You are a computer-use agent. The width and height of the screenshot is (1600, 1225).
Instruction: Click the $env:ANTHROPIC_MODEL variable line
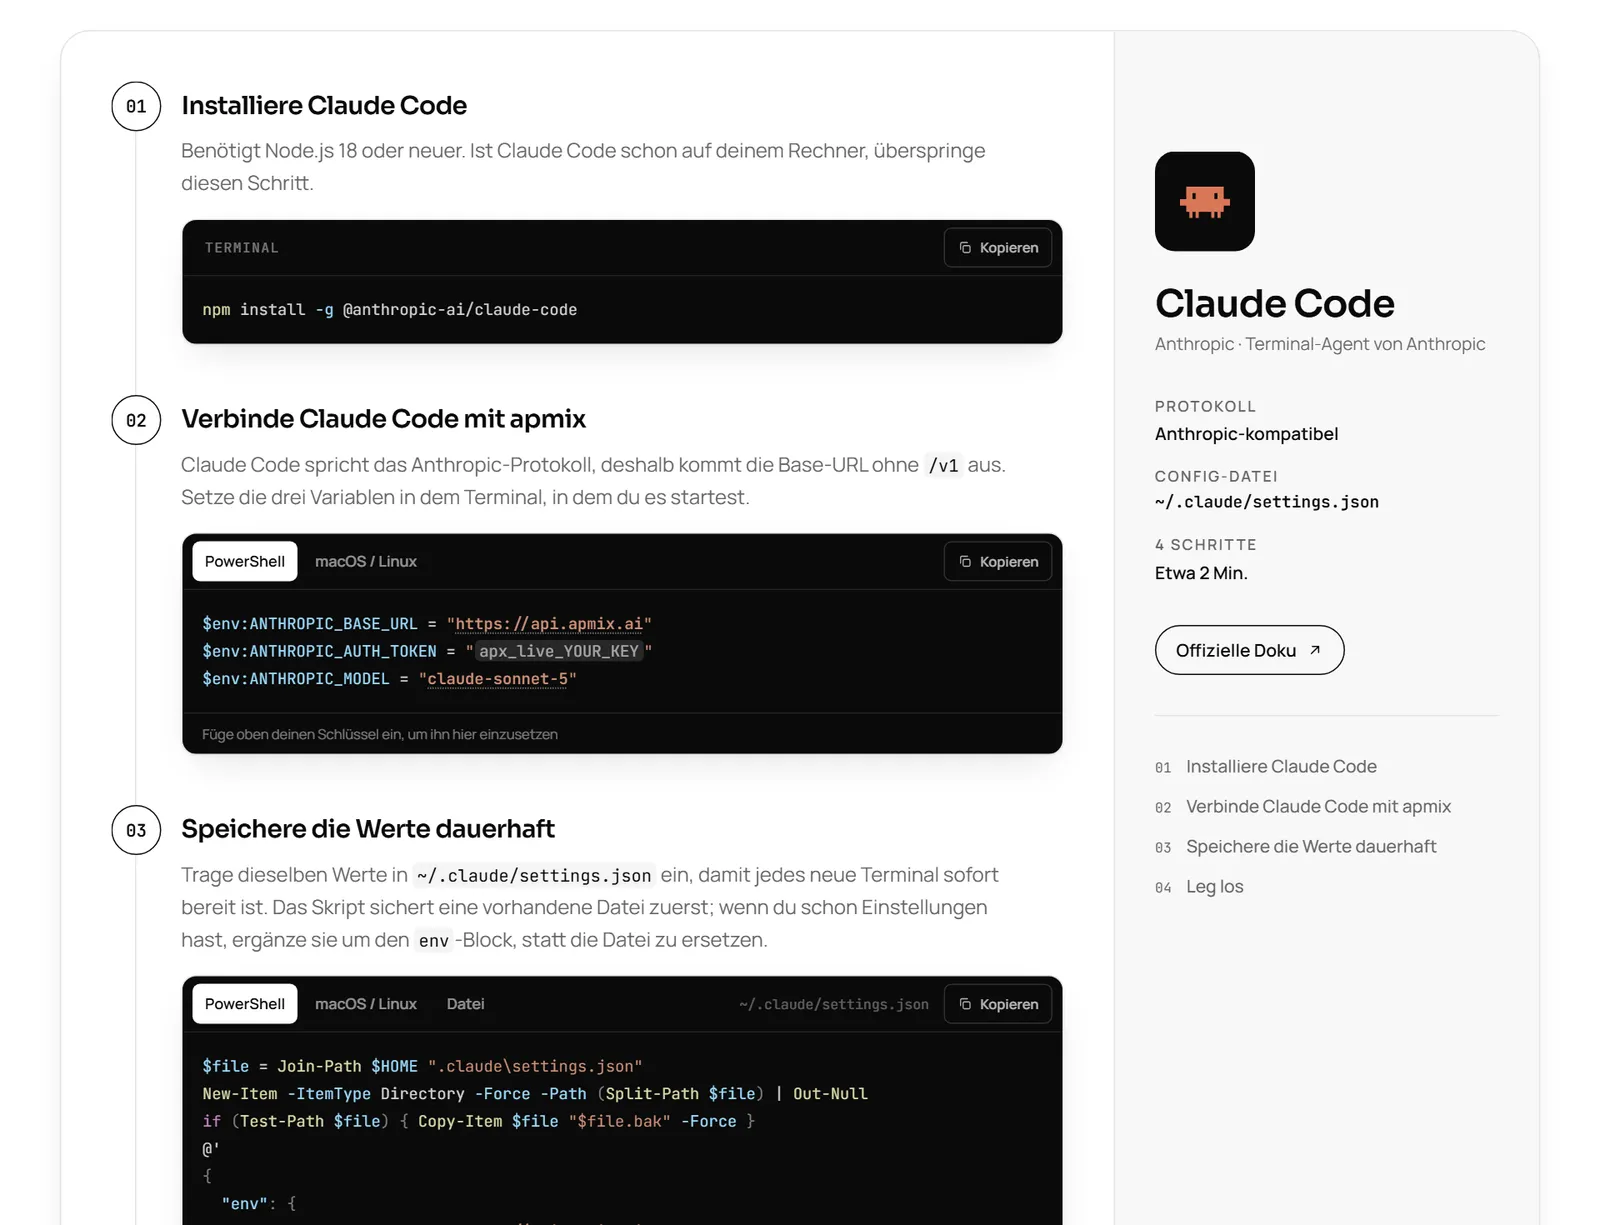(390, 679)
